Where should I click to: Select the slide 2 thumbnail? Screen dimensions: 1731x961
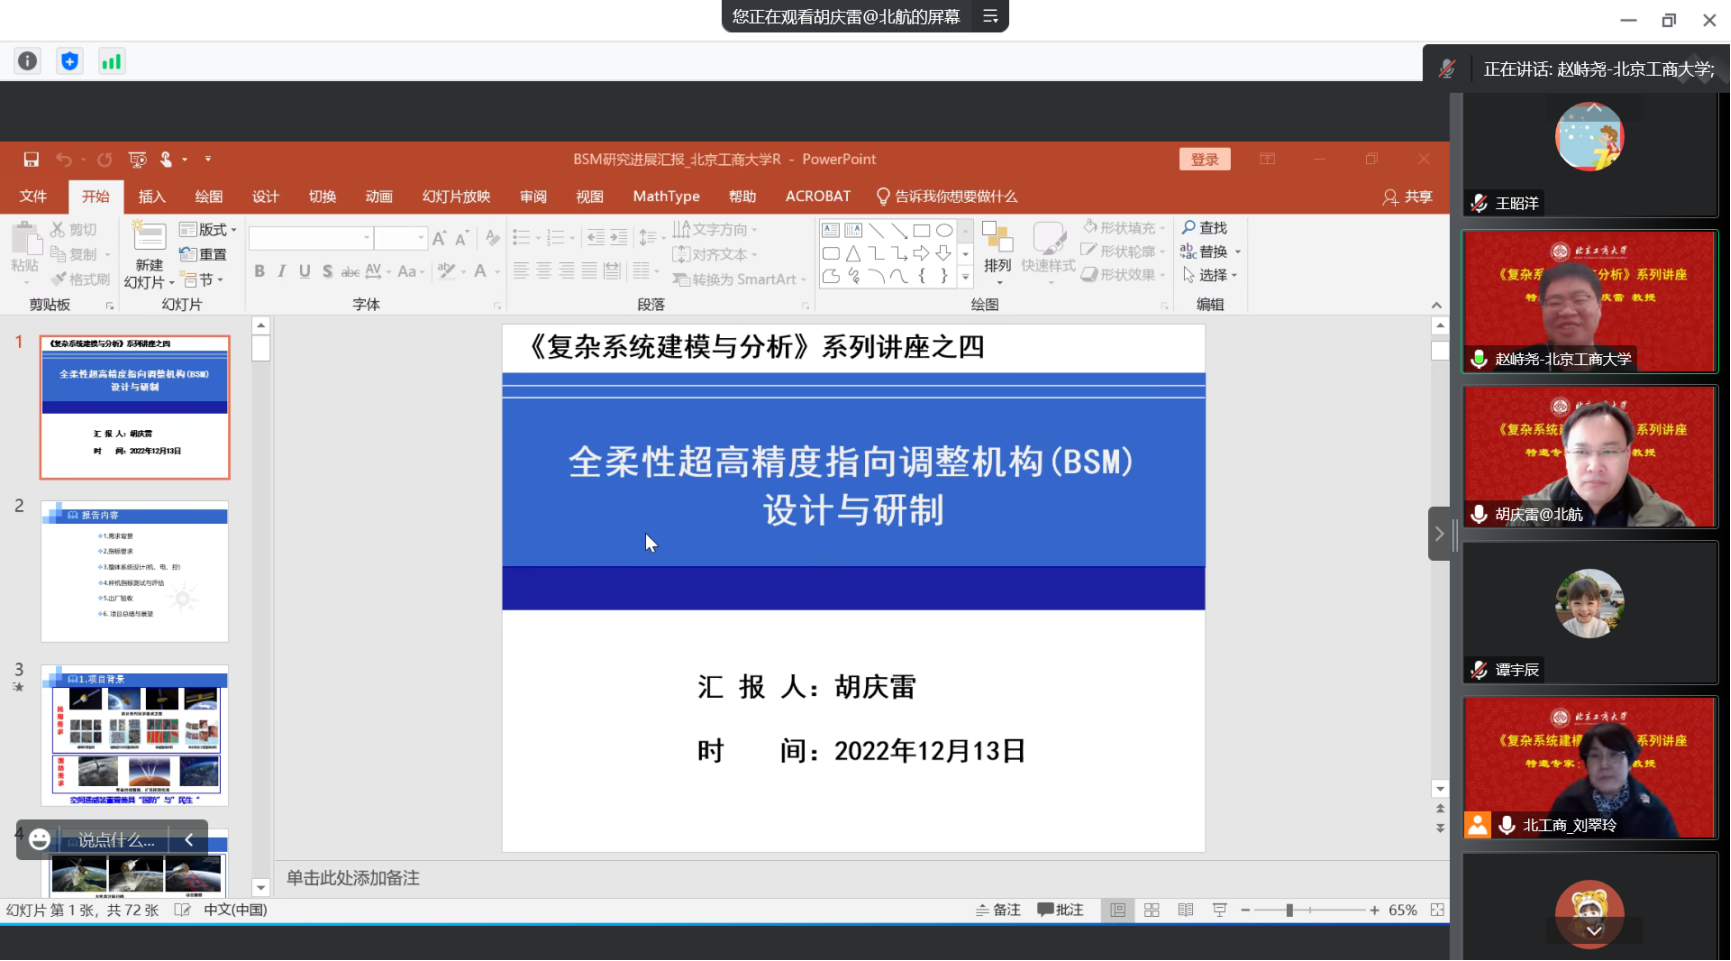135,571
